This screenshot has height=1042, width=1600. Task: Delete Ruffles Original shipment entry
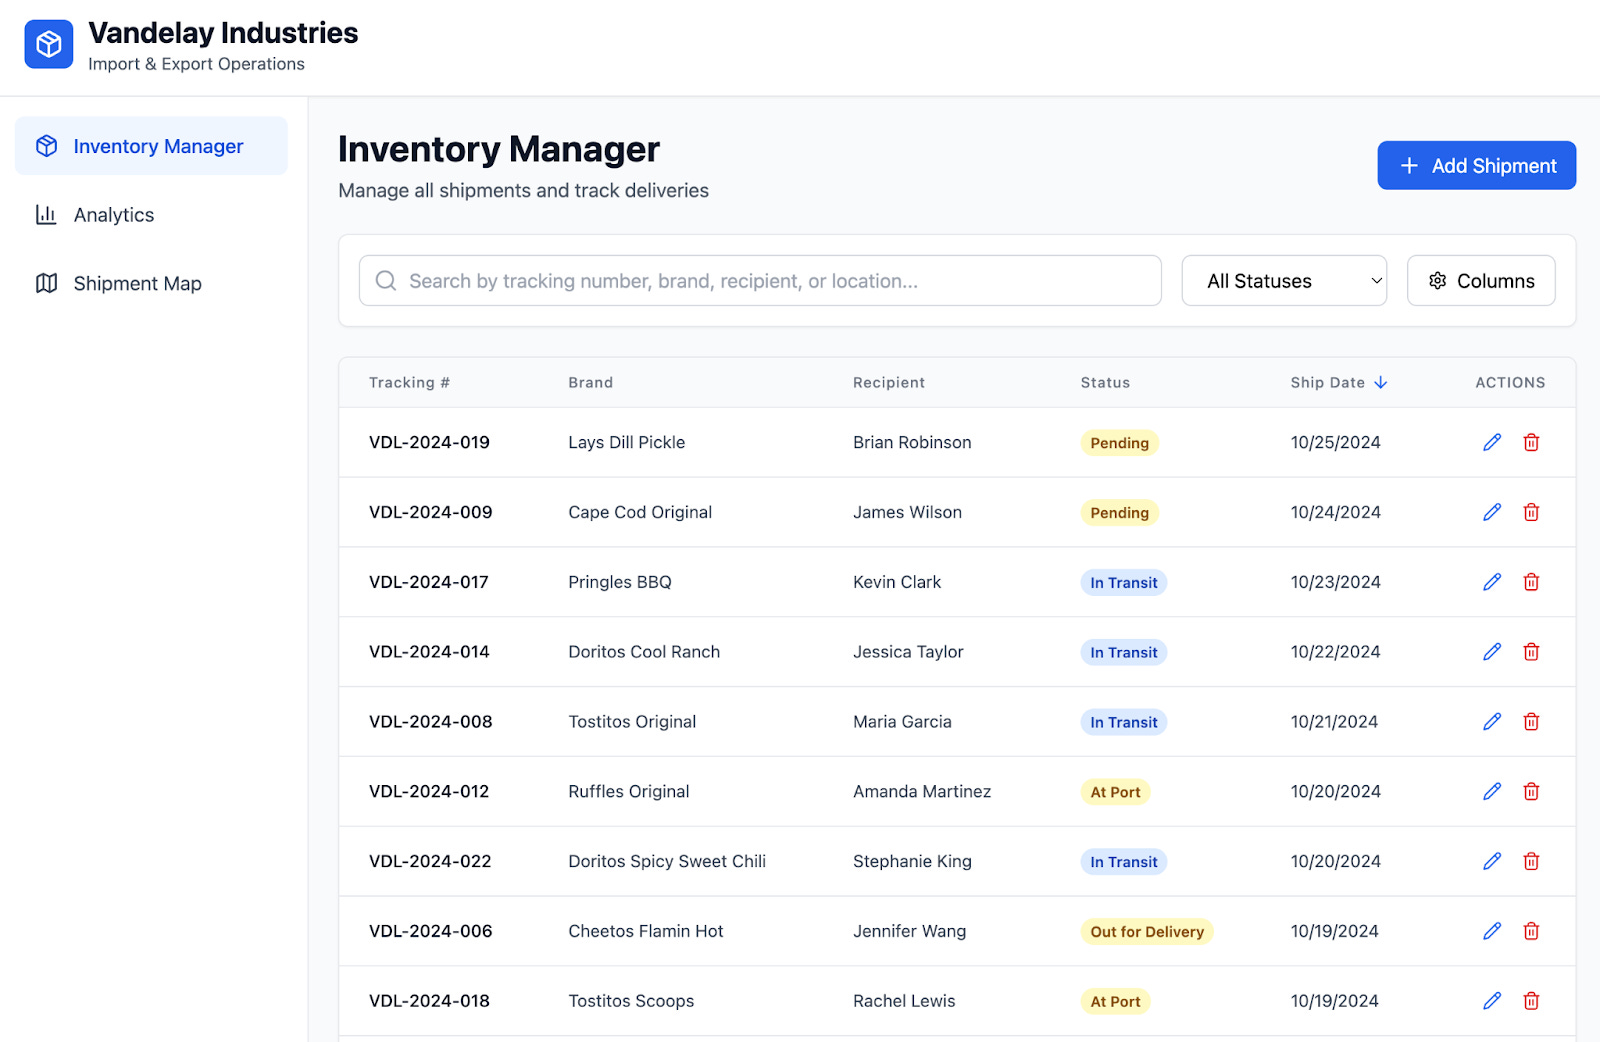(1531, 791)
